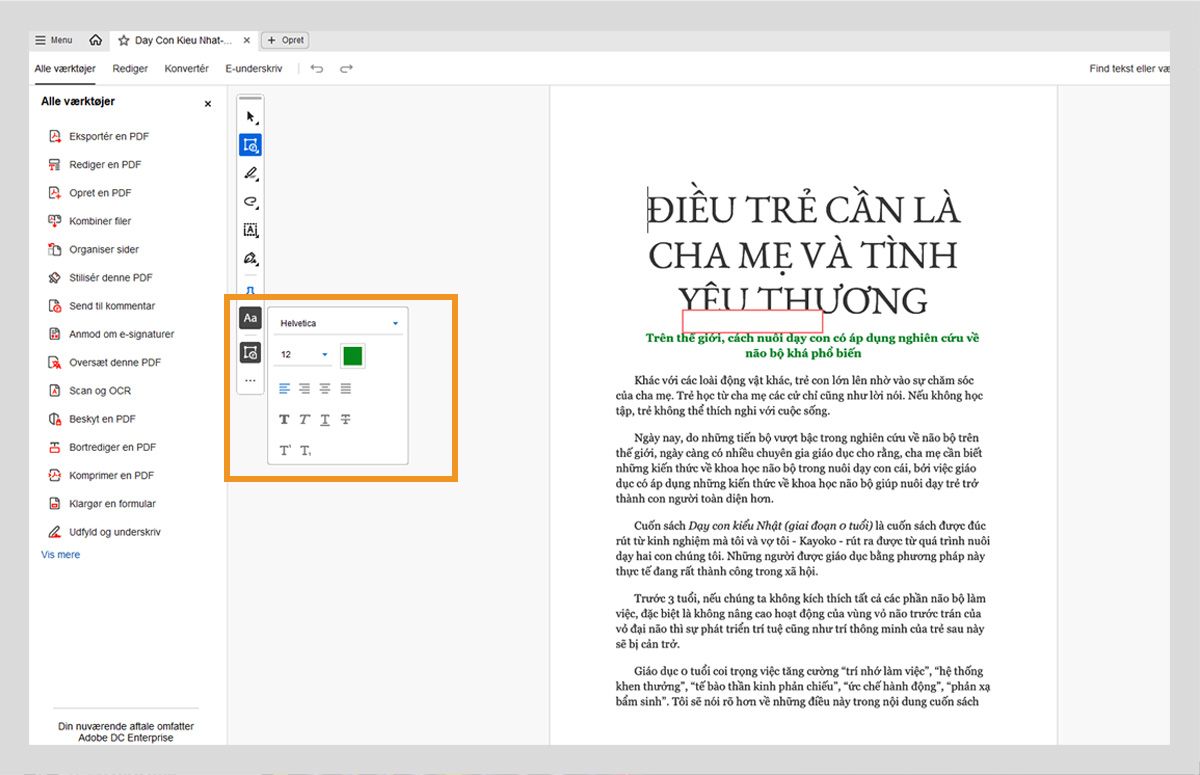The width and height of the screenshot is (1200, 775).
Task: Toggle underline text formatting
Action: (325, 420)
